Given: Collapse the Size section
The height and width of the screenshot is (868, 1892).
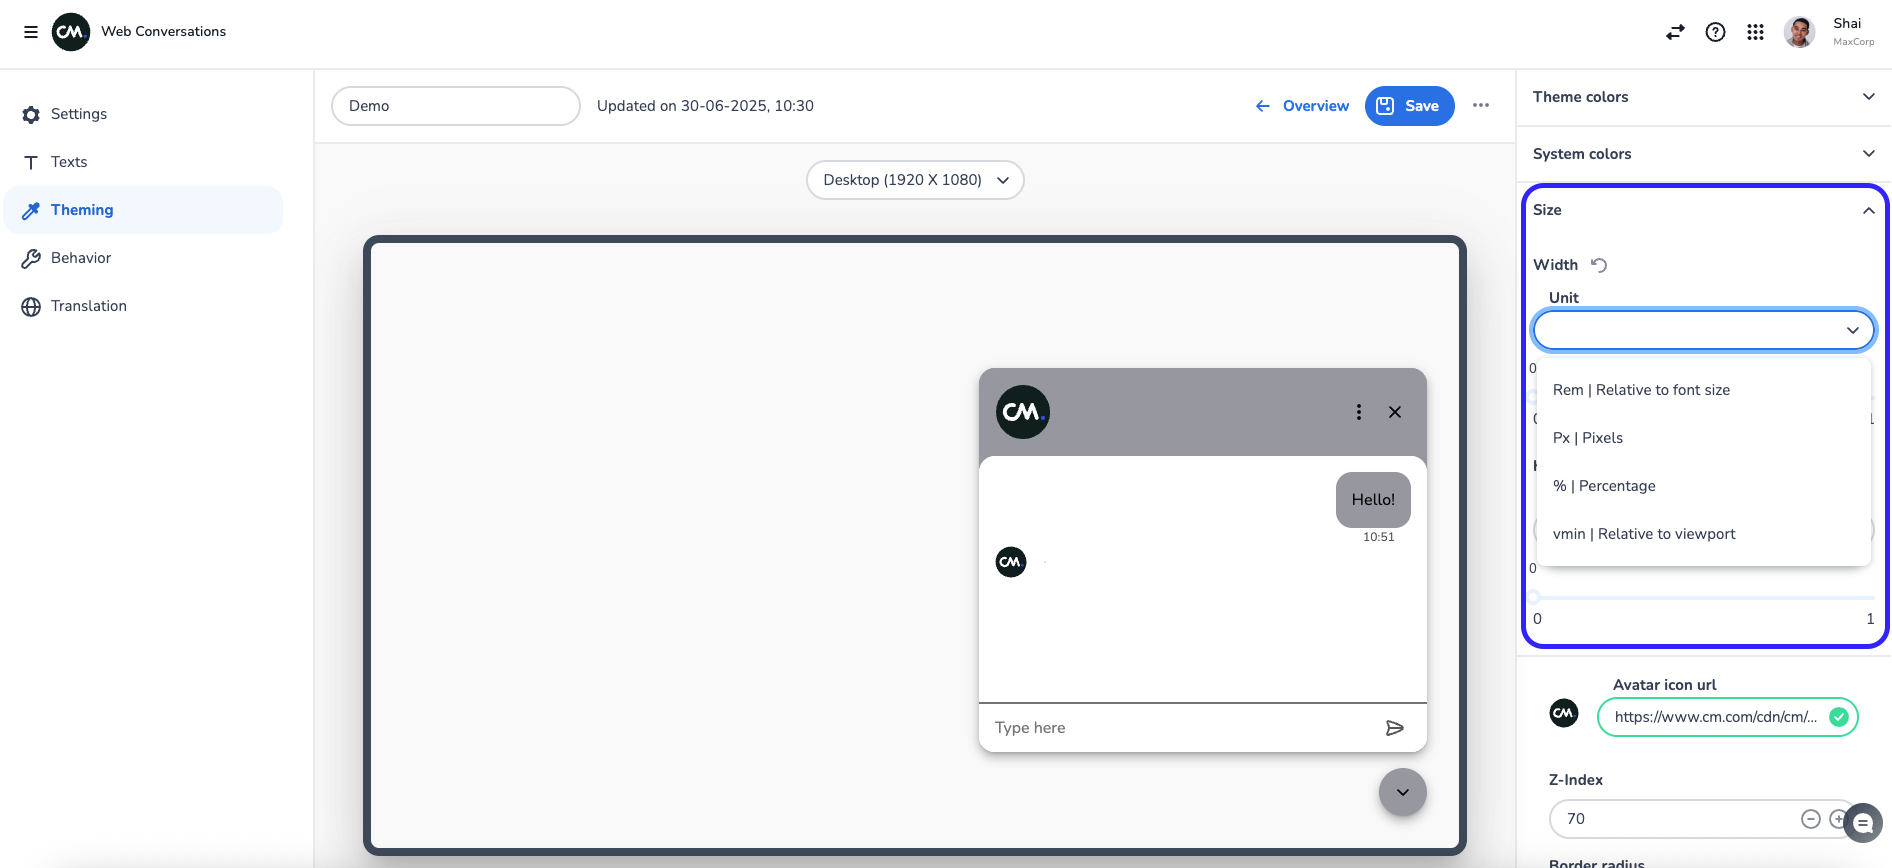Looking at the screenshot, I should click(1867, 210).
